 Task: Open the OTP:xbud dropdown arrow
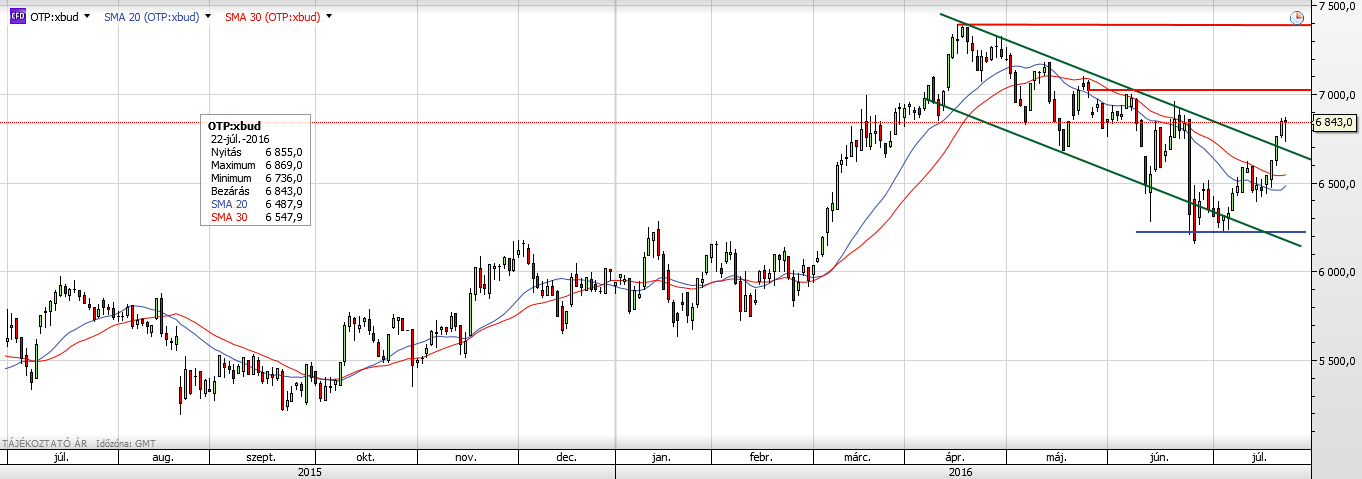[x=87, y=17]
